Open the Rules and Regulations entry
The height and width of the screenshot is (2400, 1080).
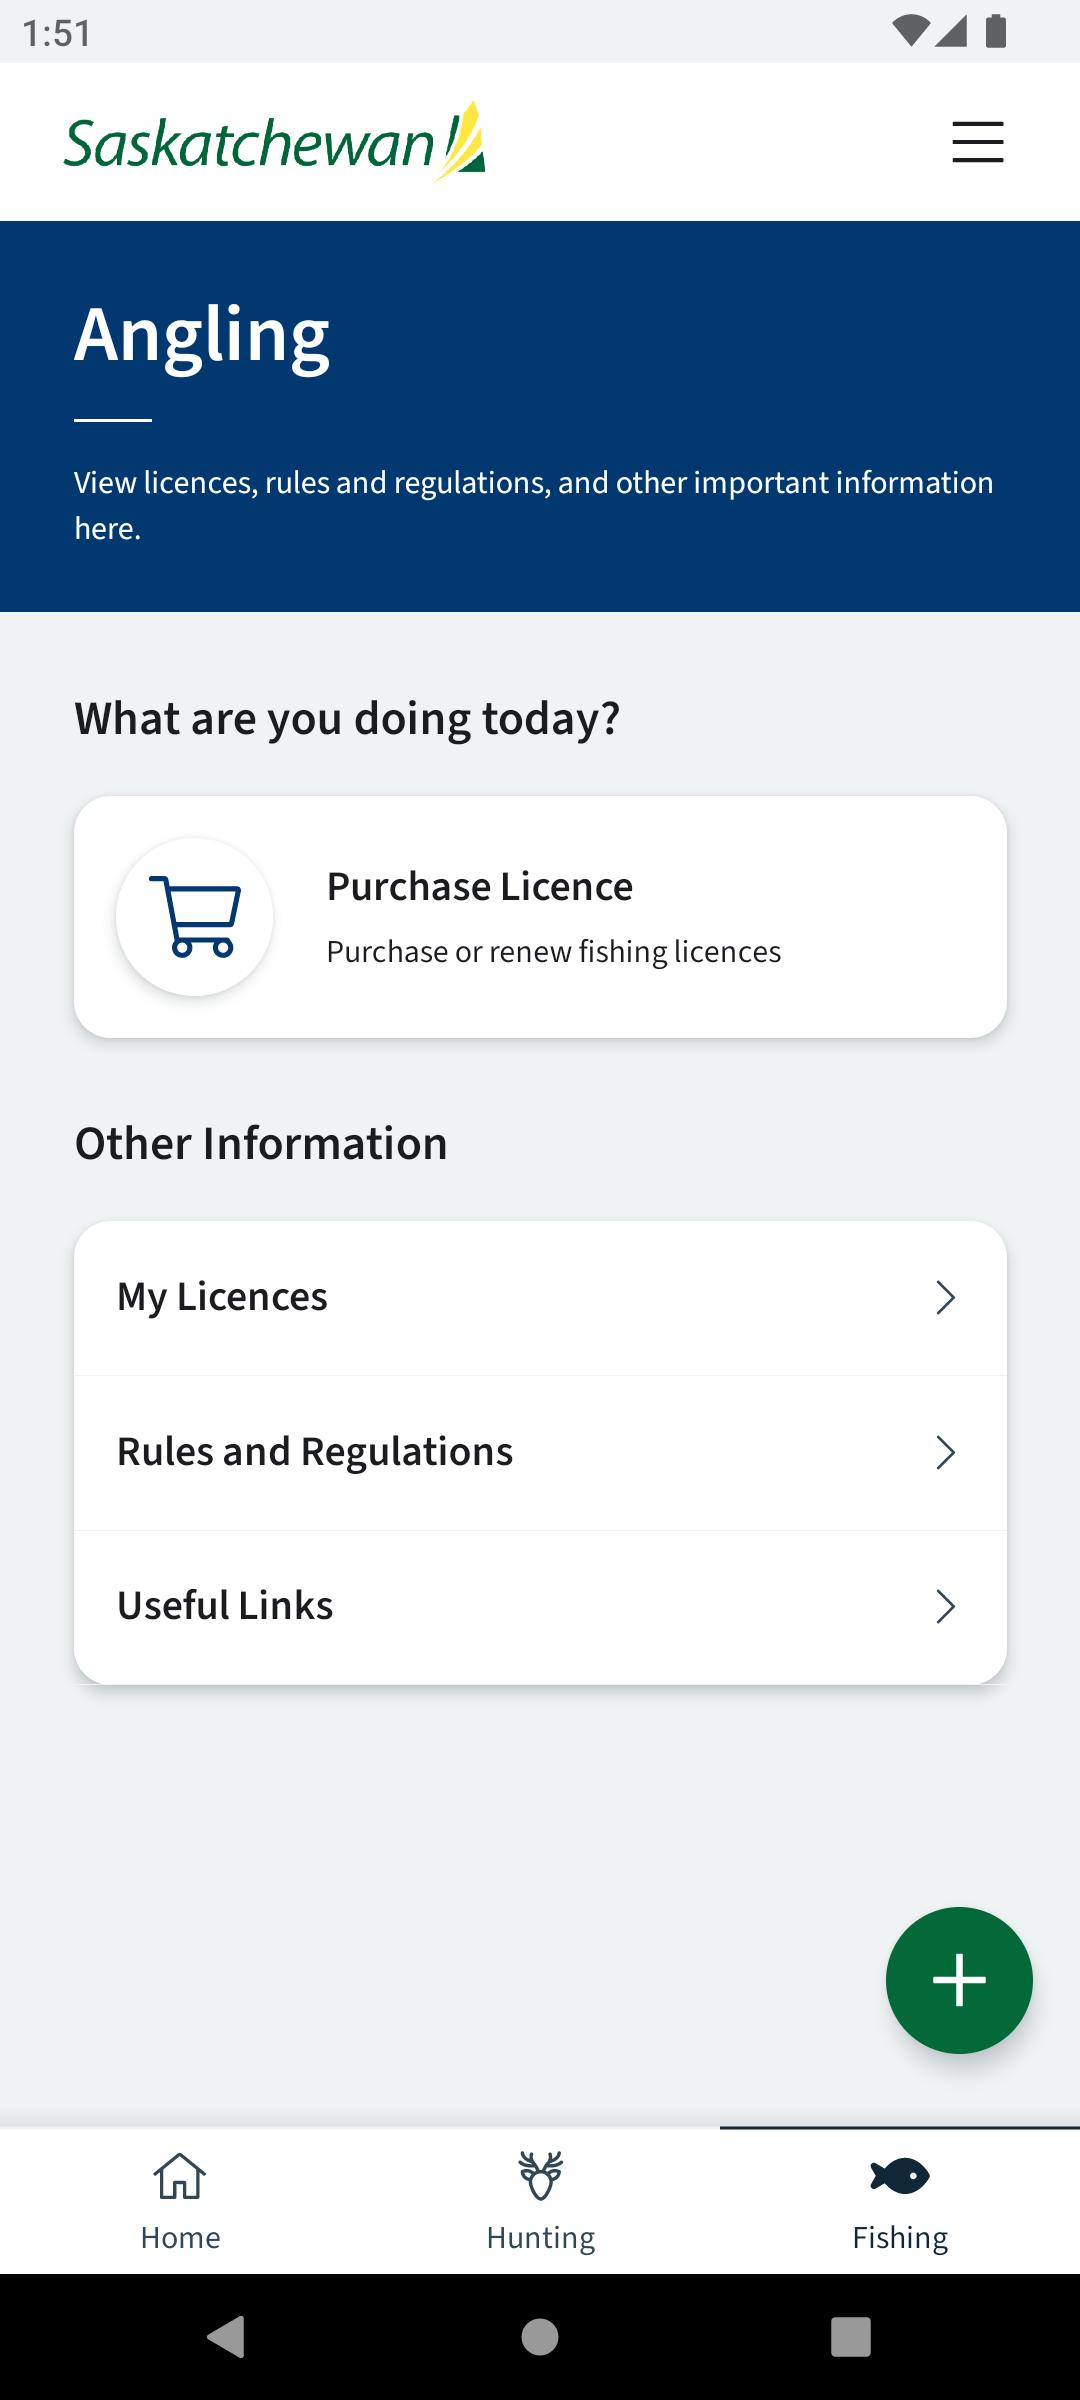pos(540,1452)
